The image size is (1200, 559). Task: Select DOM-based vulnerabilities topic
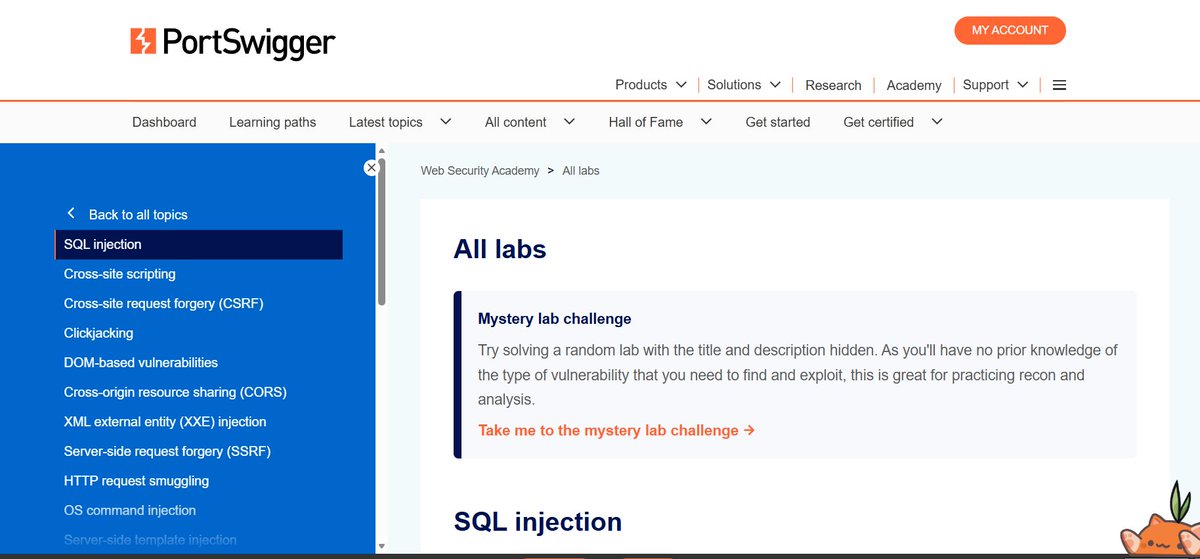(x=141, y=362)
